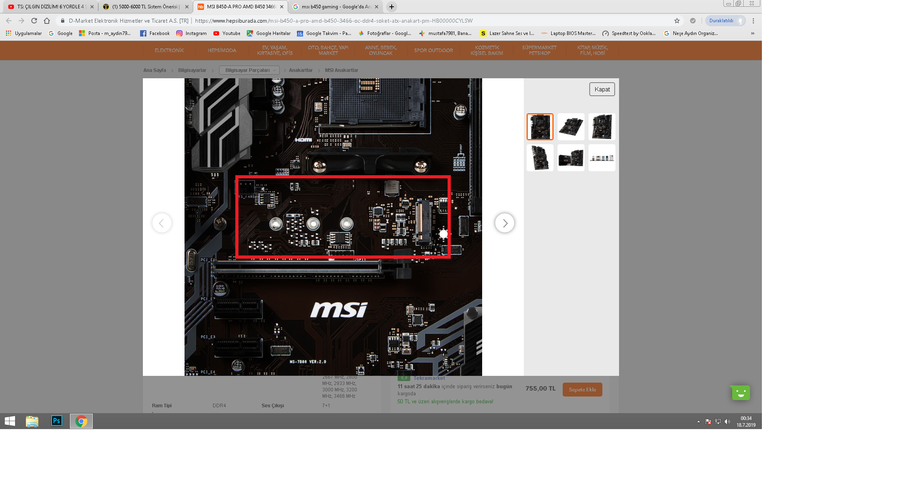Select the fifth motherboard thumbnail

571,157
